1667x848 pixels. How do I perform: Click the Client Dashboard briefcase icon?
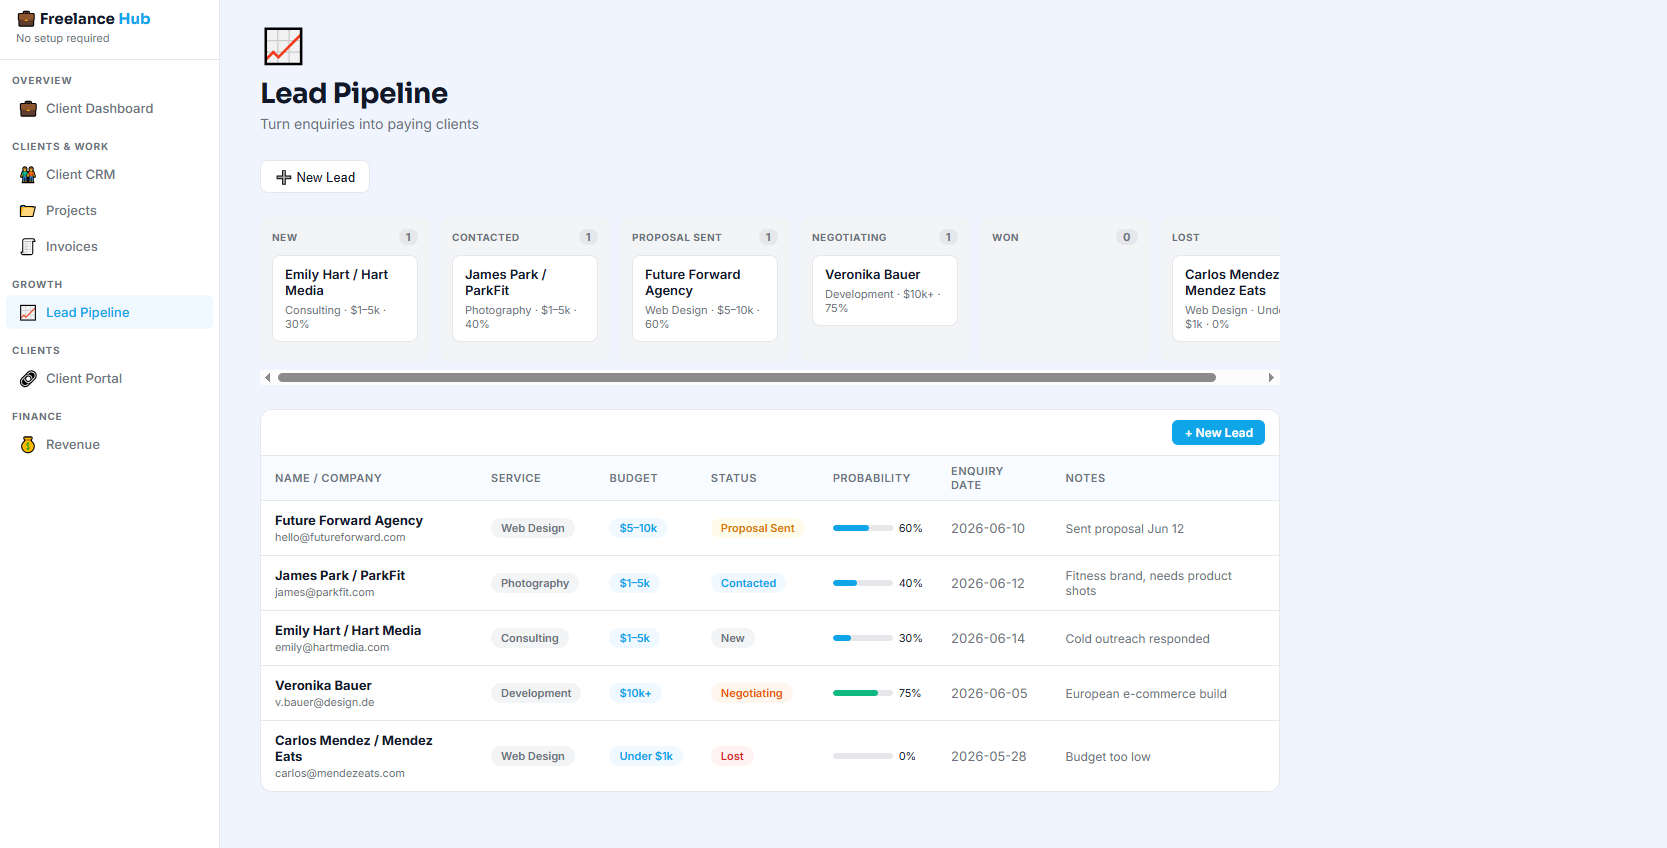(28, 109)
